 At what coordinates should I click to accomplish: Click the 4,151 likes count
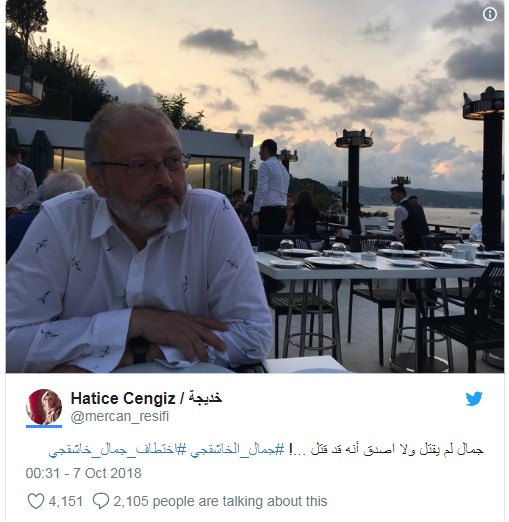point(66,501)
